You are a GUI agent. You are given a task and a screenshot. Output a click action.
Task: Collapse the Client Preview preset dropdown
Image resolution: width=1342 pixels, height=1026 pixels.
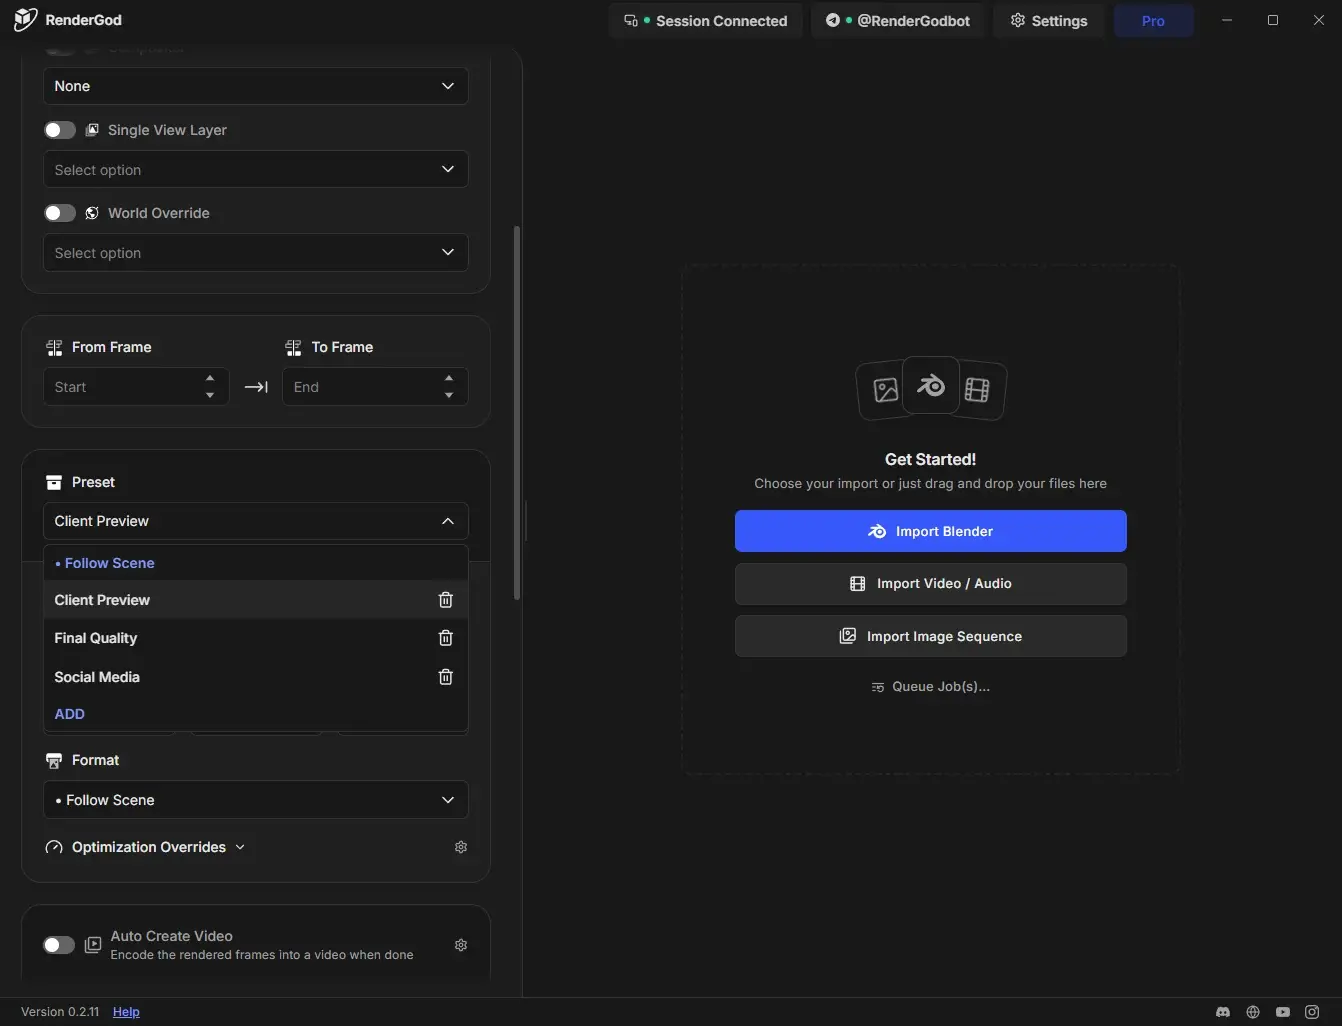(256, 521)
